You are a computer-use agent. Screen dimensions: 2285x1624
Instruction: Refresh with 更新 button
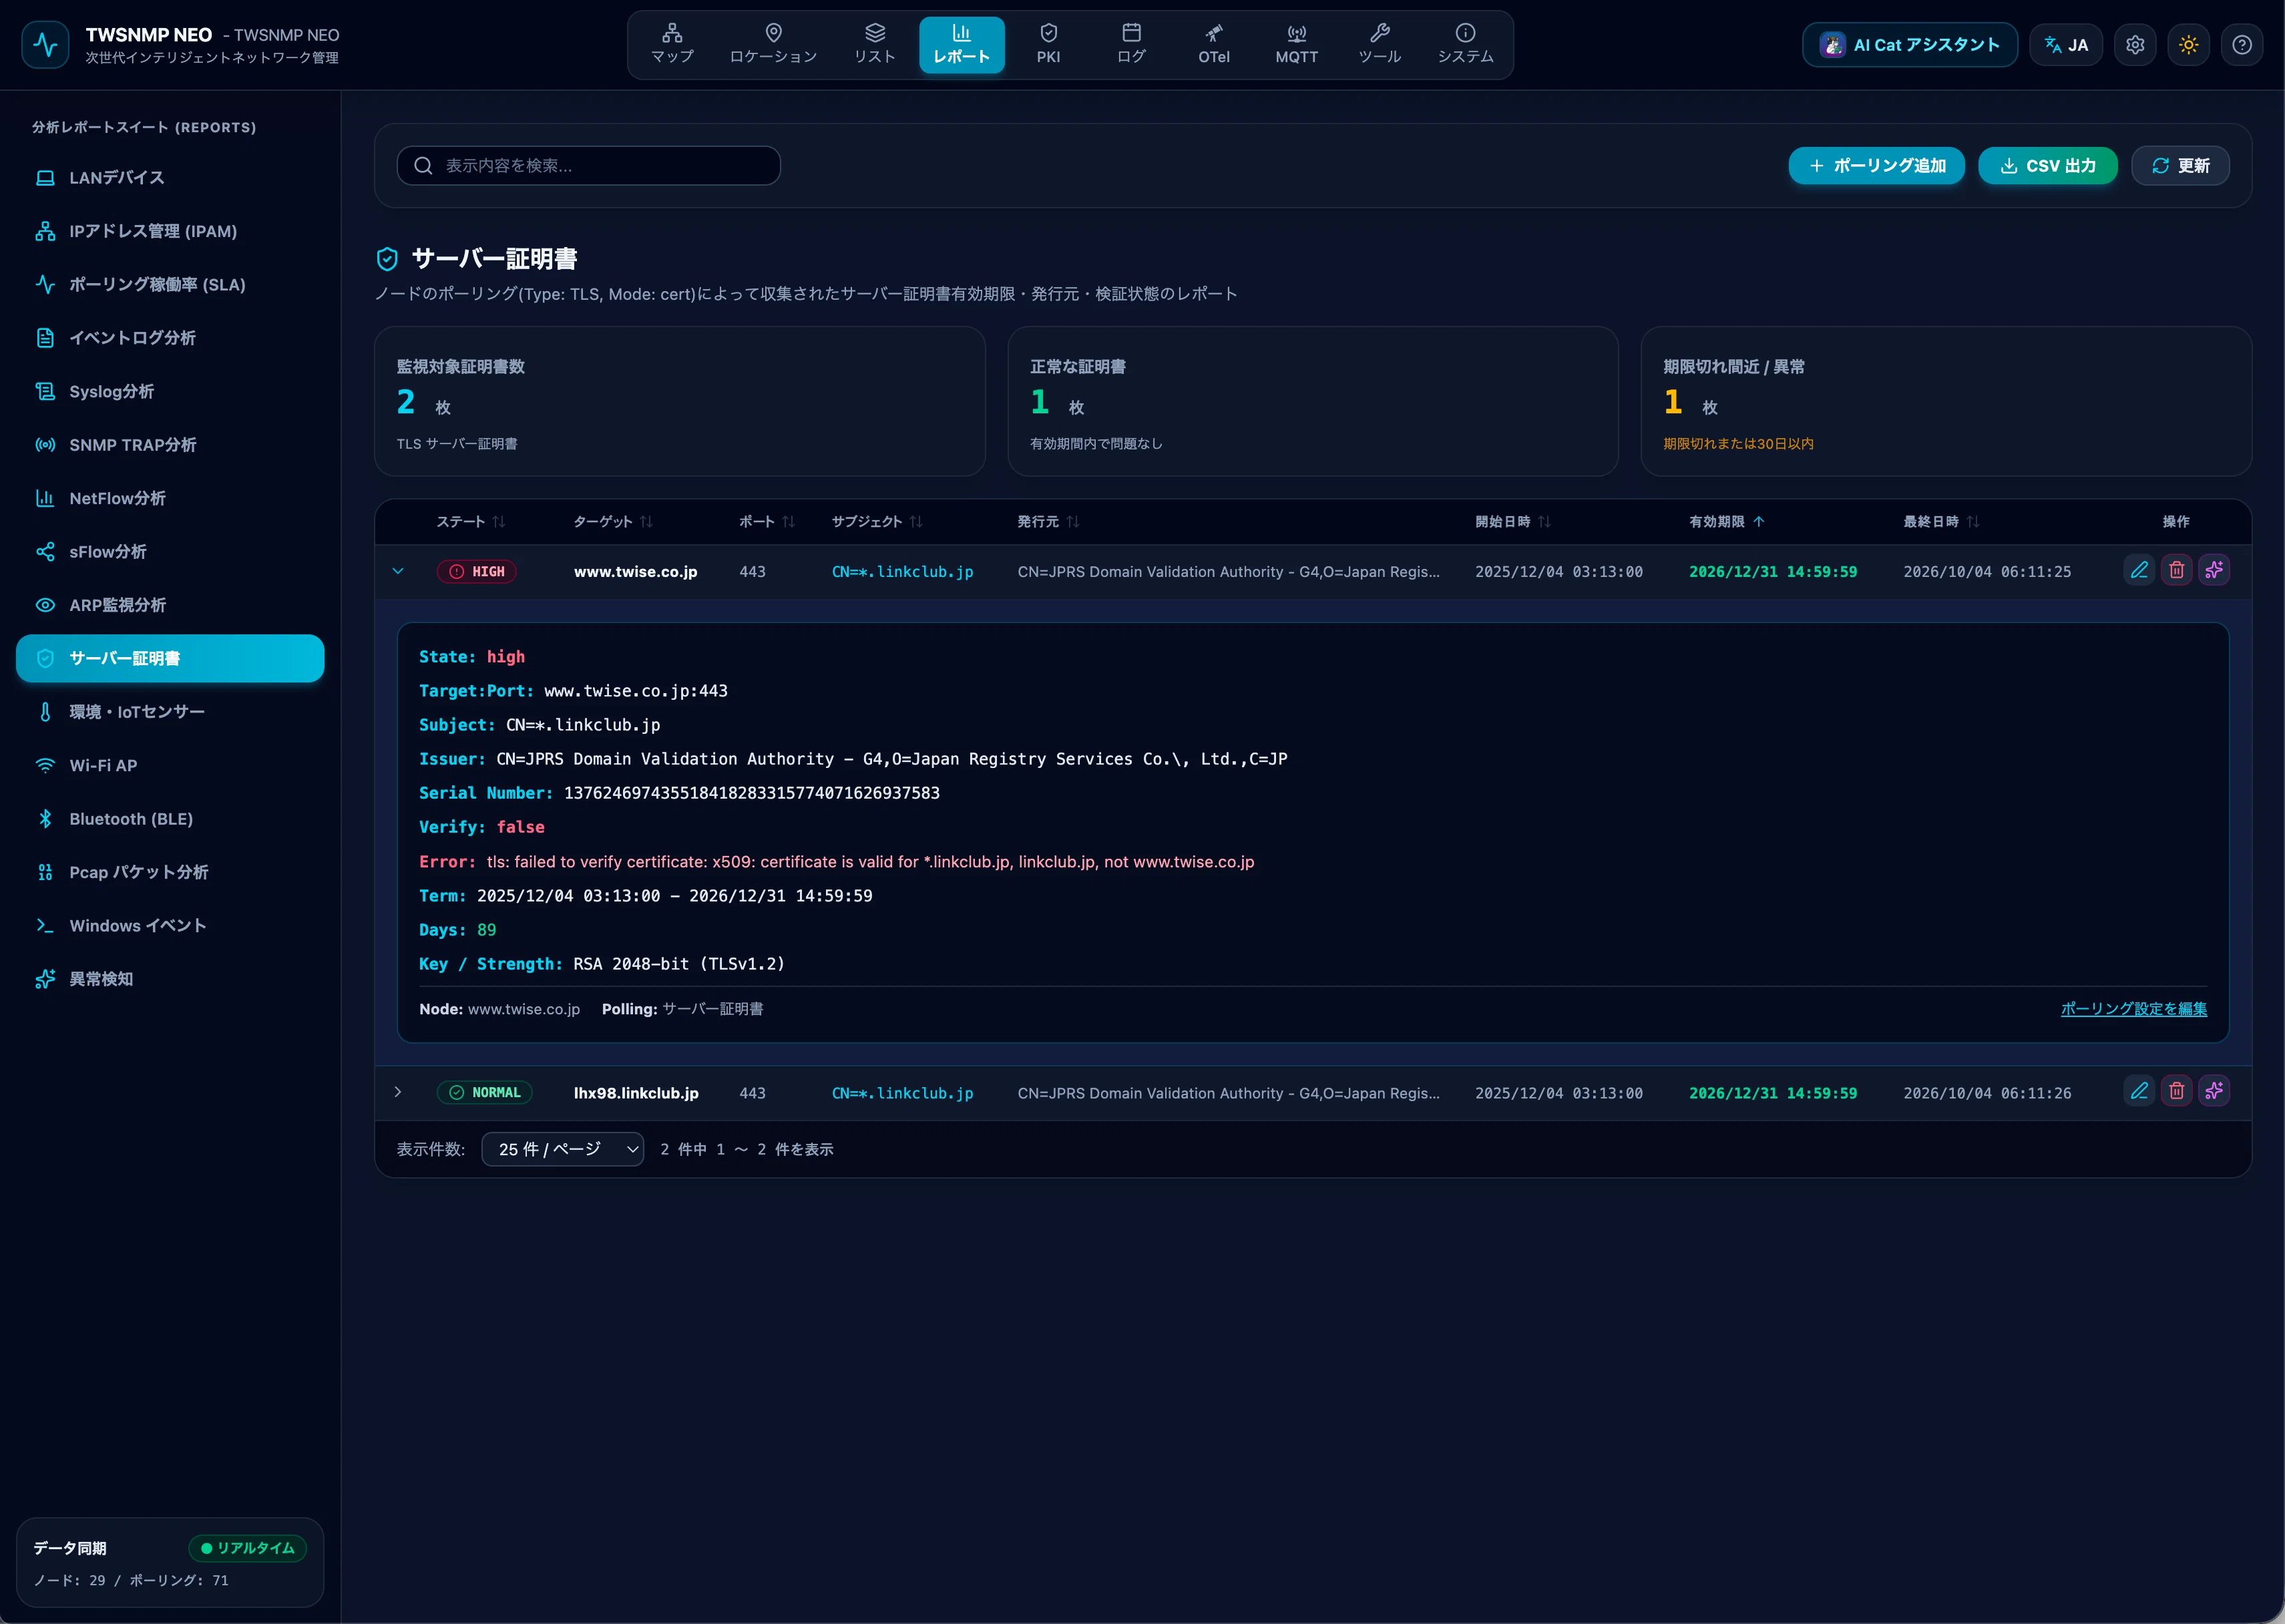point(2180,166)
